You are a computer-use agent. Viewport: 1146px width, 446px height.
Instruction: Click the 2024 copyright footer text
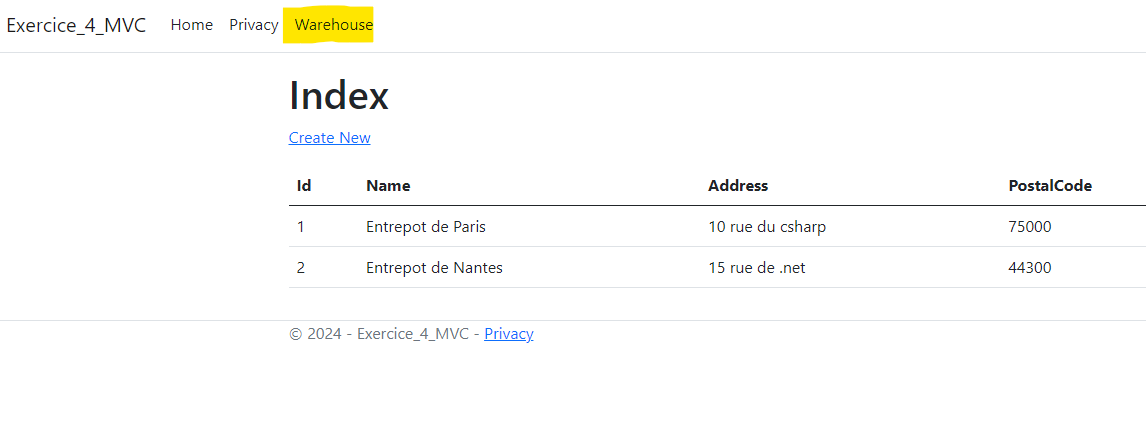pos(385,334)
